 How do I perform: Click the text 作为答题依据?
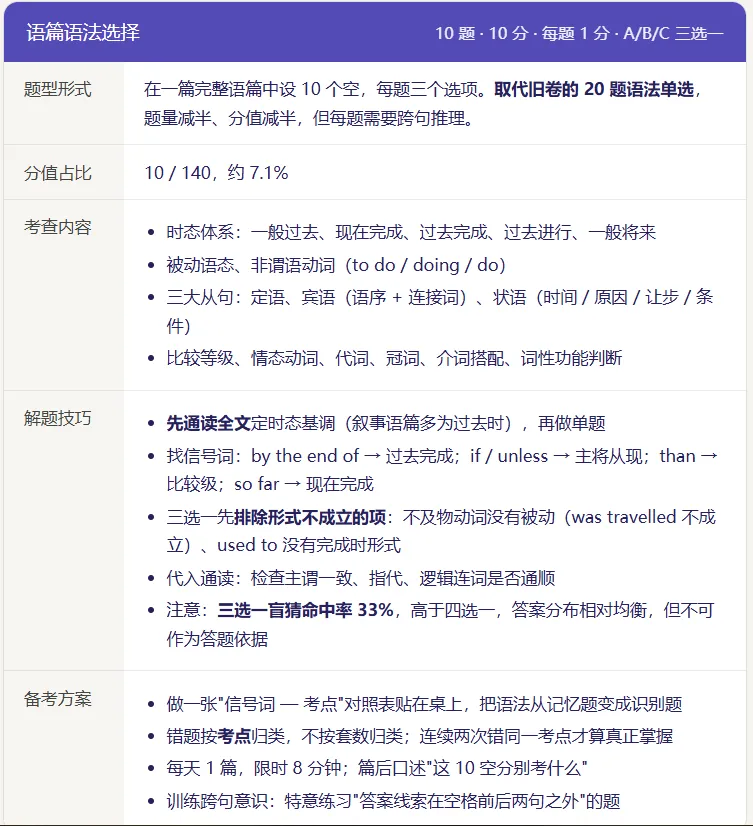coord(217,638)
